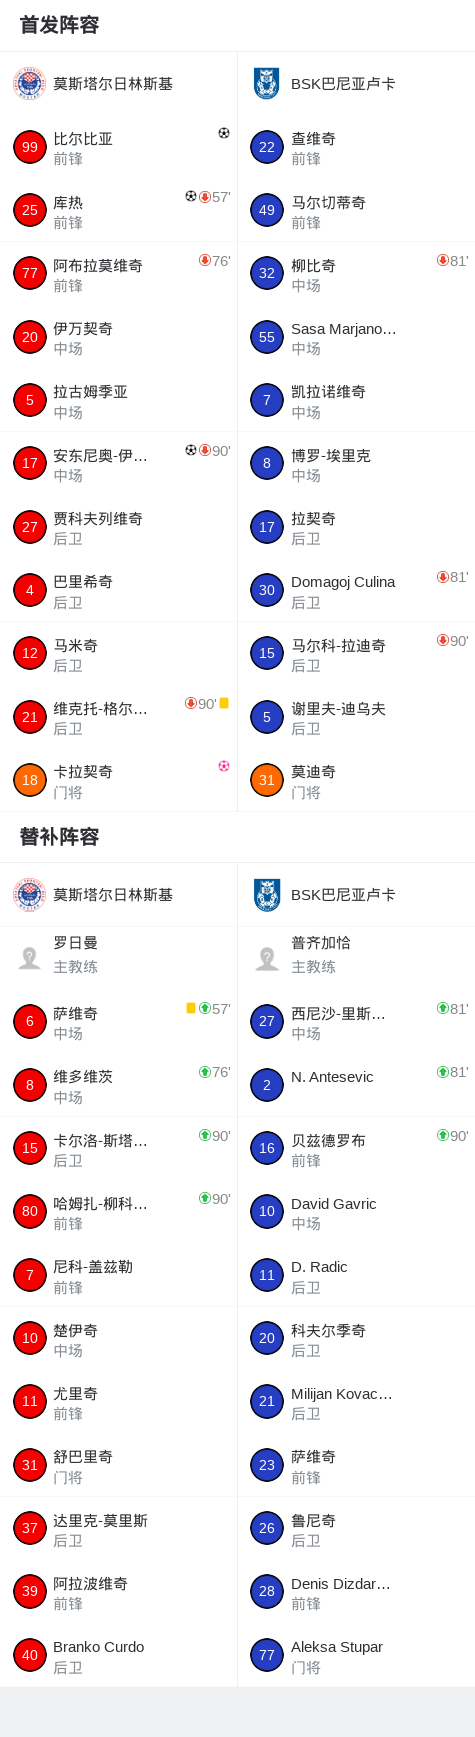This screenshot has width=475, height=1737.
Task: Click the yellow card icon next to 维克托-格尔
Action: pyautogui.click(x=224, y=703)
